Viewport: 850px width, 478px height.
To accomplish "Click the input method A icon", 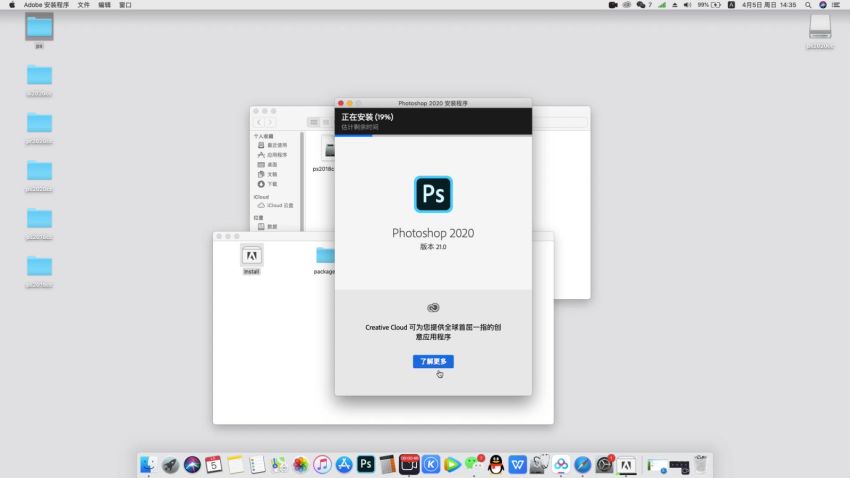I will pyautogui.click(x=731, y=5).
